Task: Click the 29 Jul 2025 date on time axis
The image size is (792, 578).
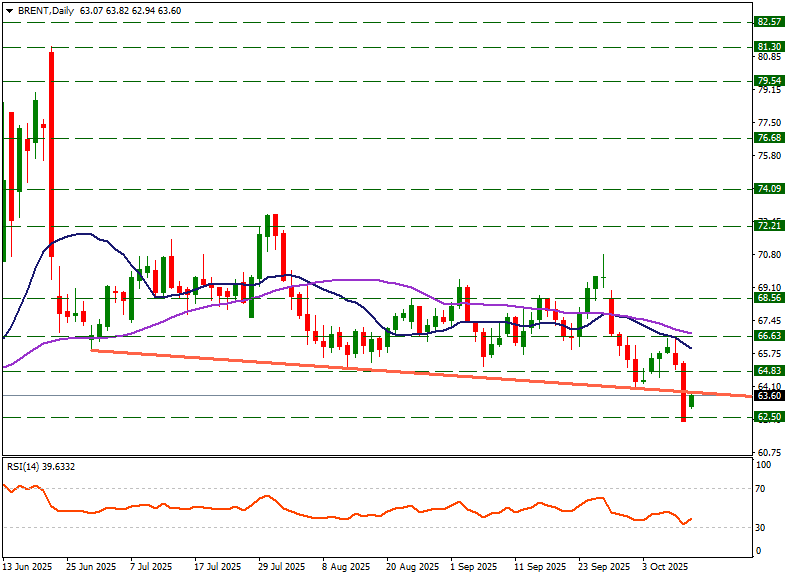Action: (279, 567)
